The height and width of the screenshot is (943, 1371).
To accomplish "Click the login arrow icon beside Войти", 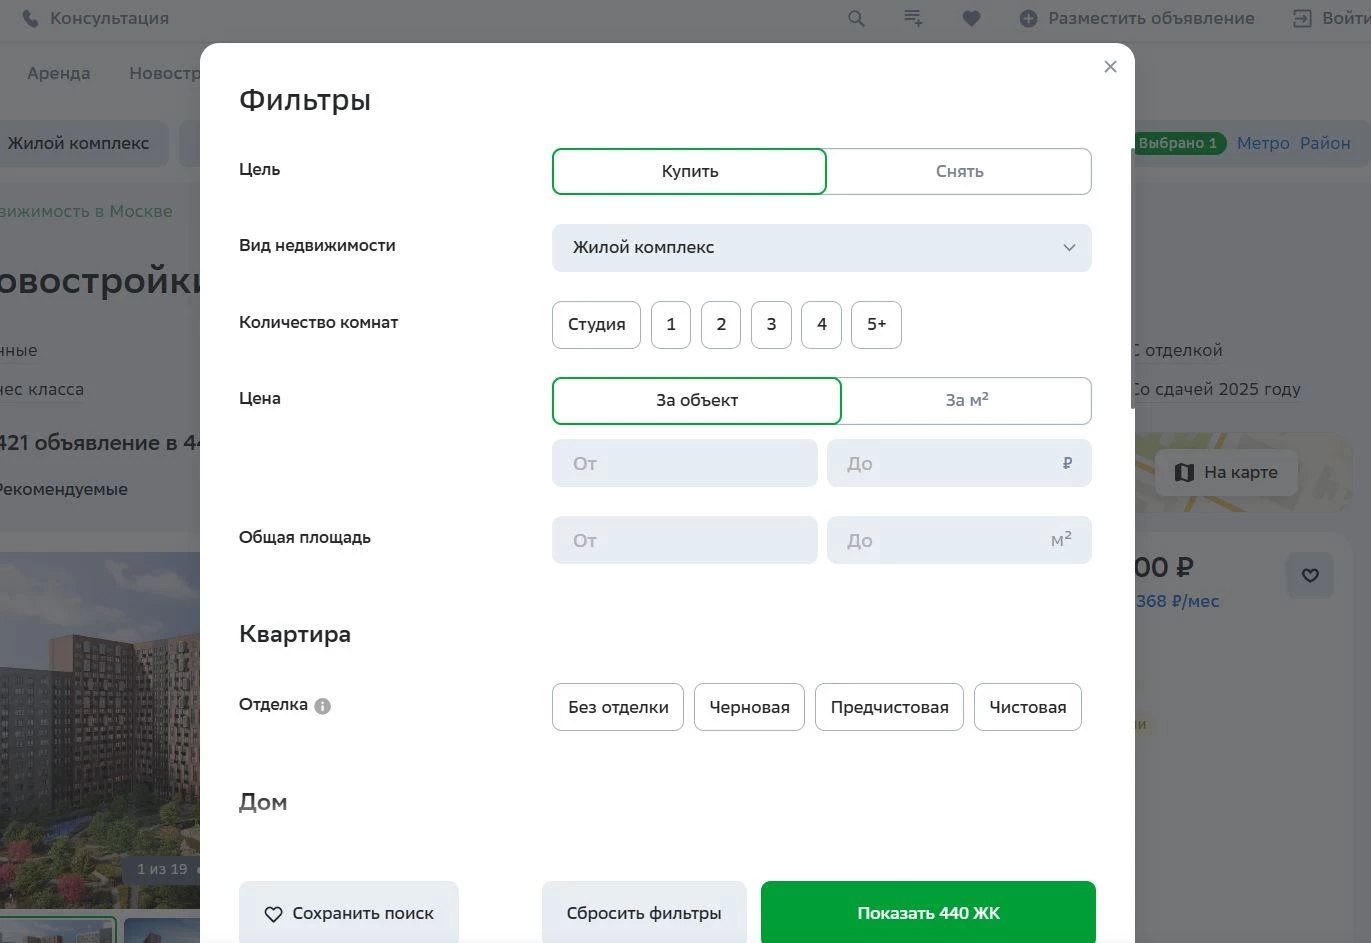I will (x=1301, y=18).
